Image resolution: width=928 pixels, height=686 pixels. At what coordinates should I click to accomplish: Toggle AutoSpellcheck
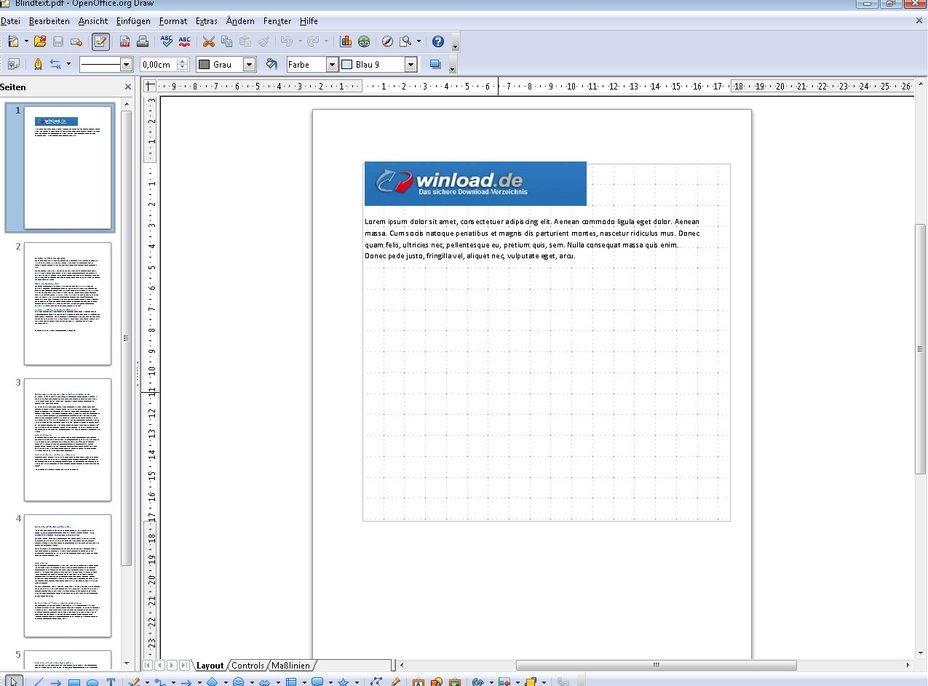[185, 41]
